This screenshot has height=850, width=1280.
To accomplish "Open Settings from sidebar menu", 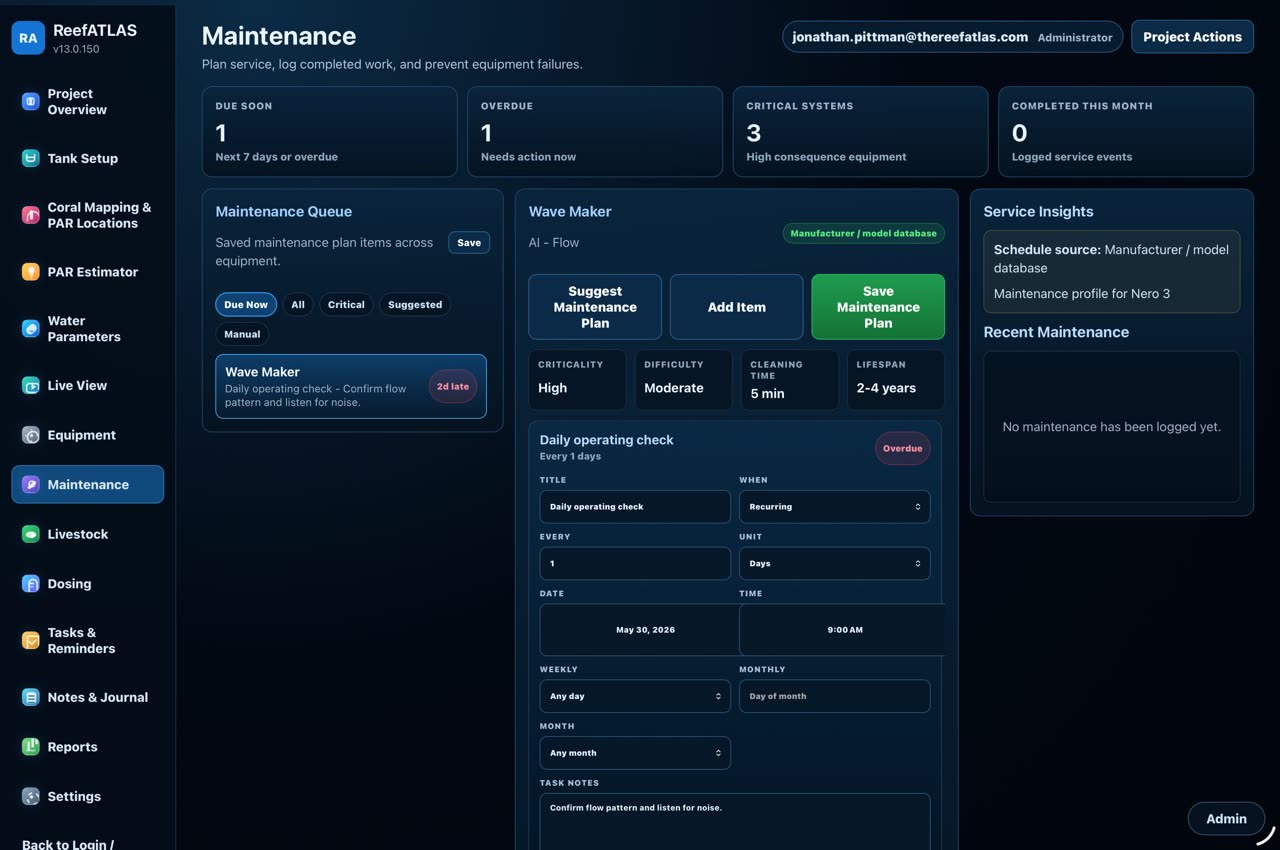I will (x=88, y=796).
